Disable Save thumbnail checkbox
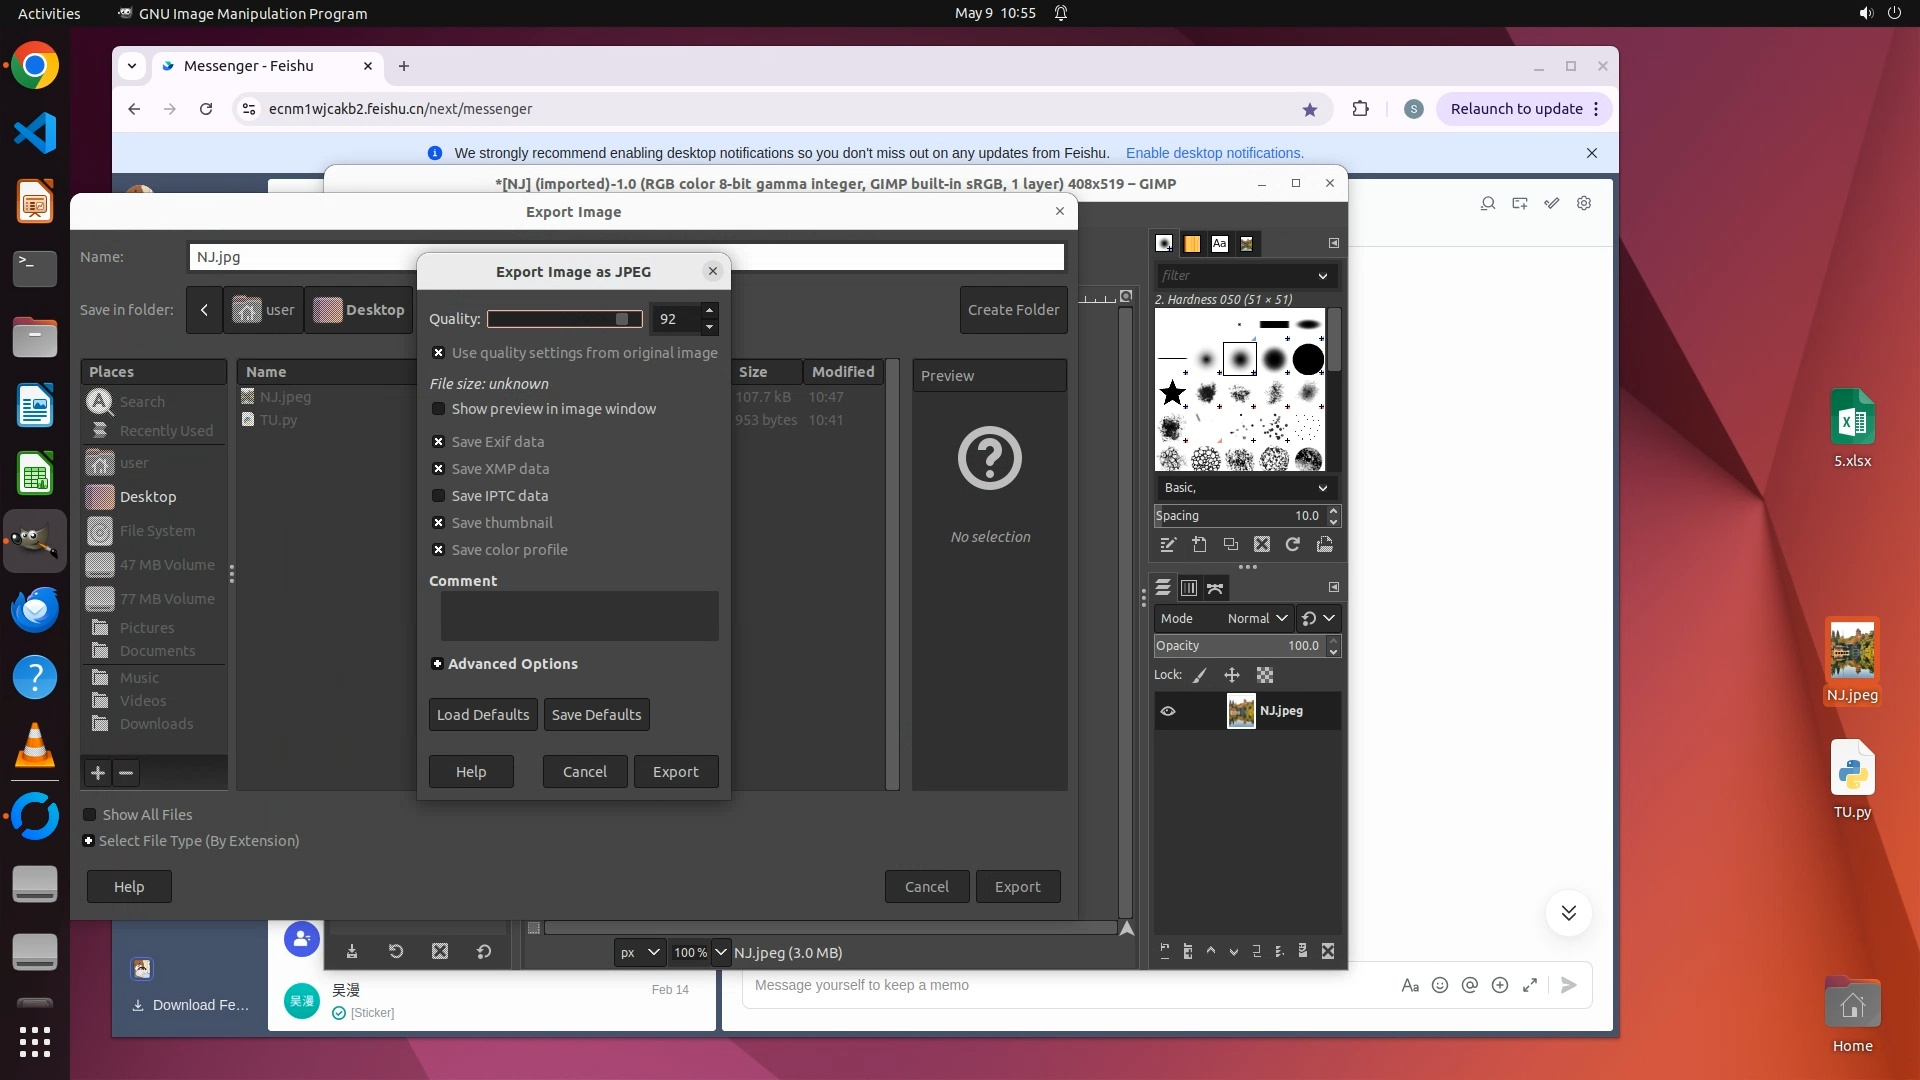Viewport: 1920px width, 1080px height. point(438,523)
